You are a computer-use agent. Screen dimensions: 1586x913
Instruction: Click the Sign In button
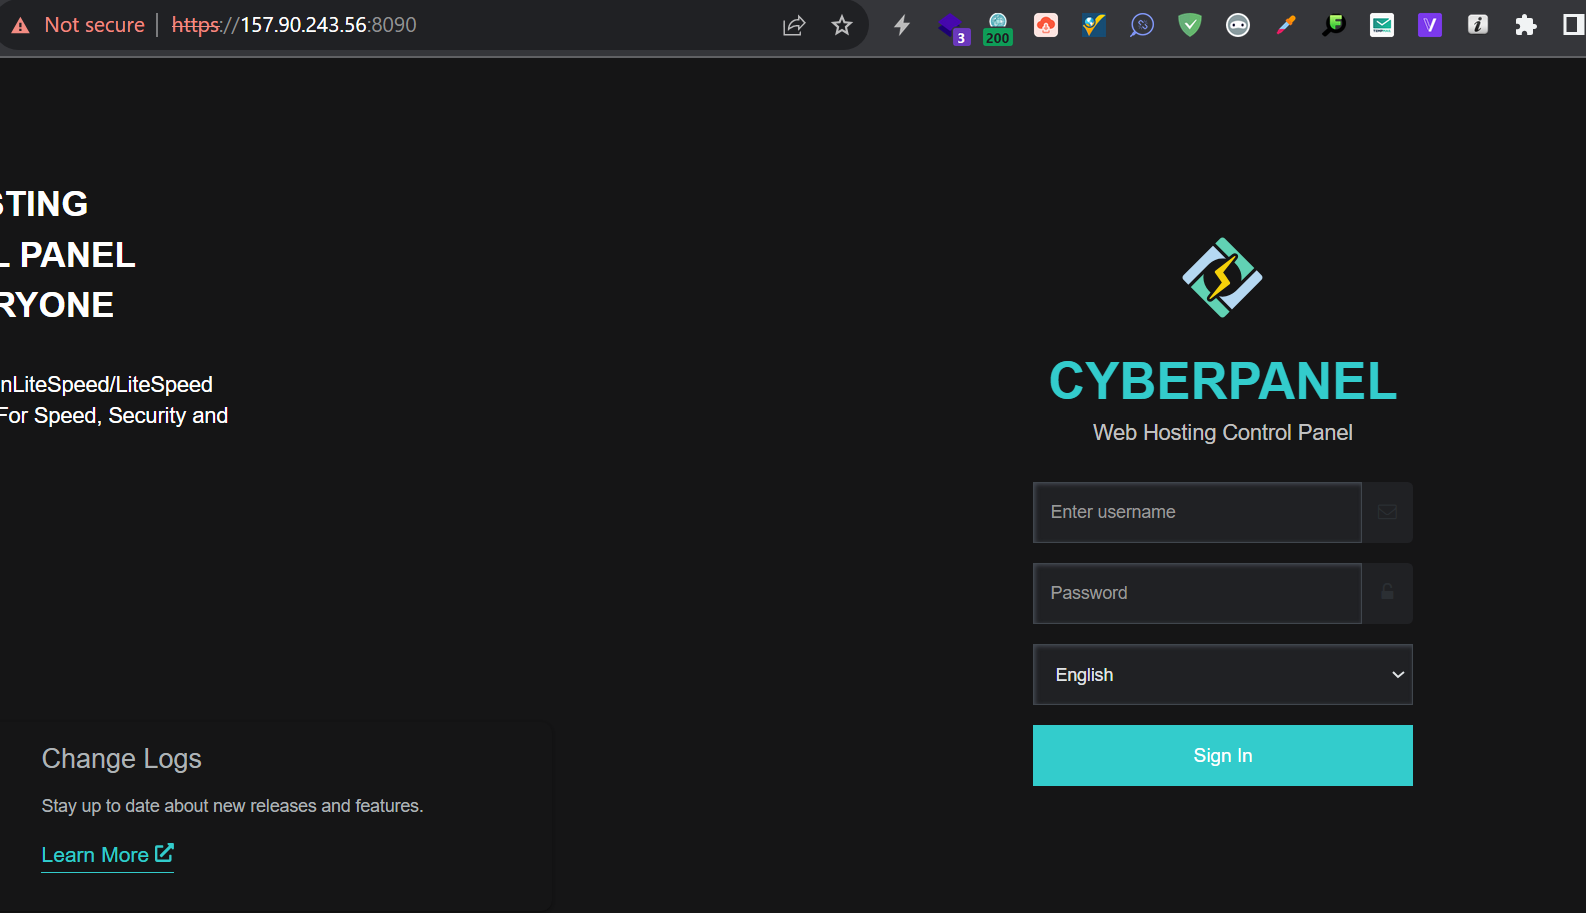pyautogui.click(x=1222, y=756)
